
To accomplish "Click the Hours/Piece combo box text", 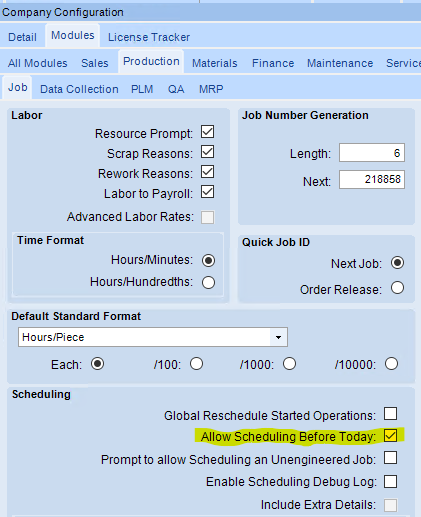I will [x=53, y=337].
